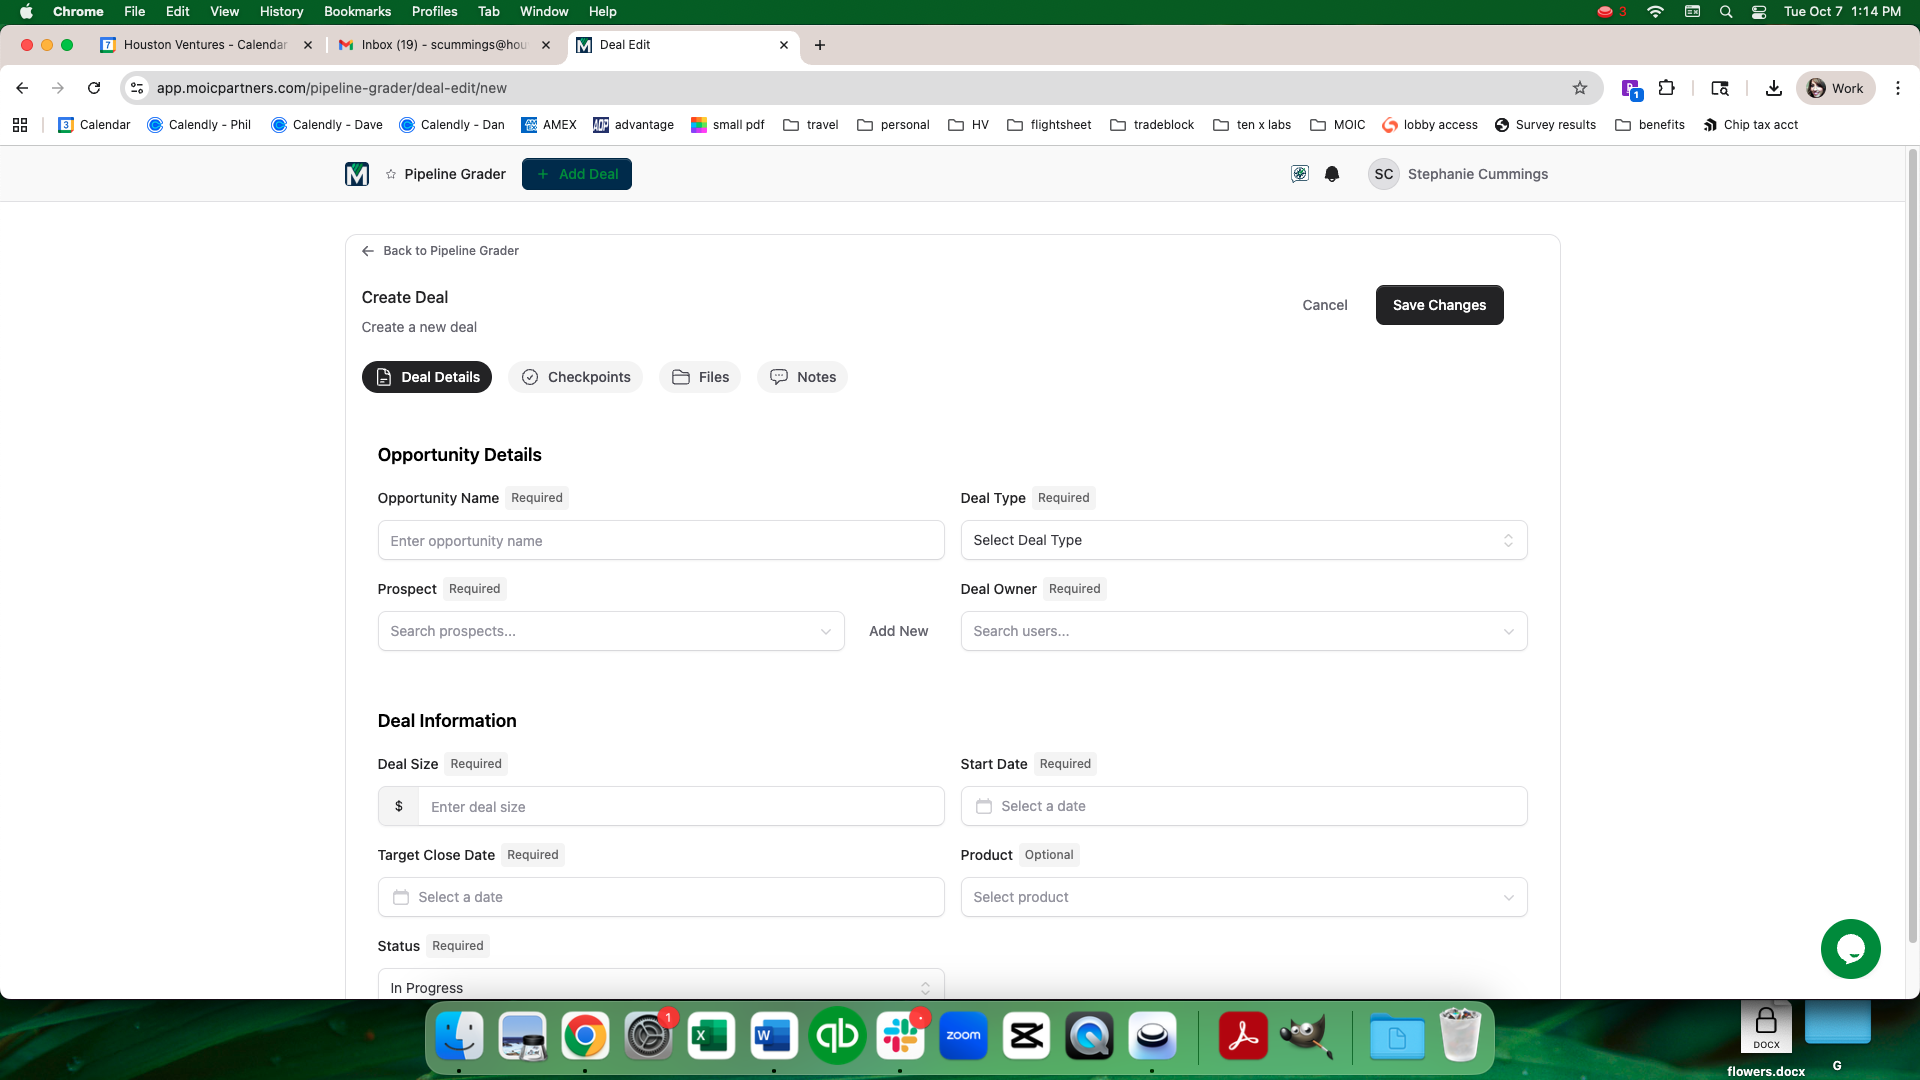The image size is (1920, 1080).
Task: Switch to the Checkpoints tab
Action: [x=576, y=377]
